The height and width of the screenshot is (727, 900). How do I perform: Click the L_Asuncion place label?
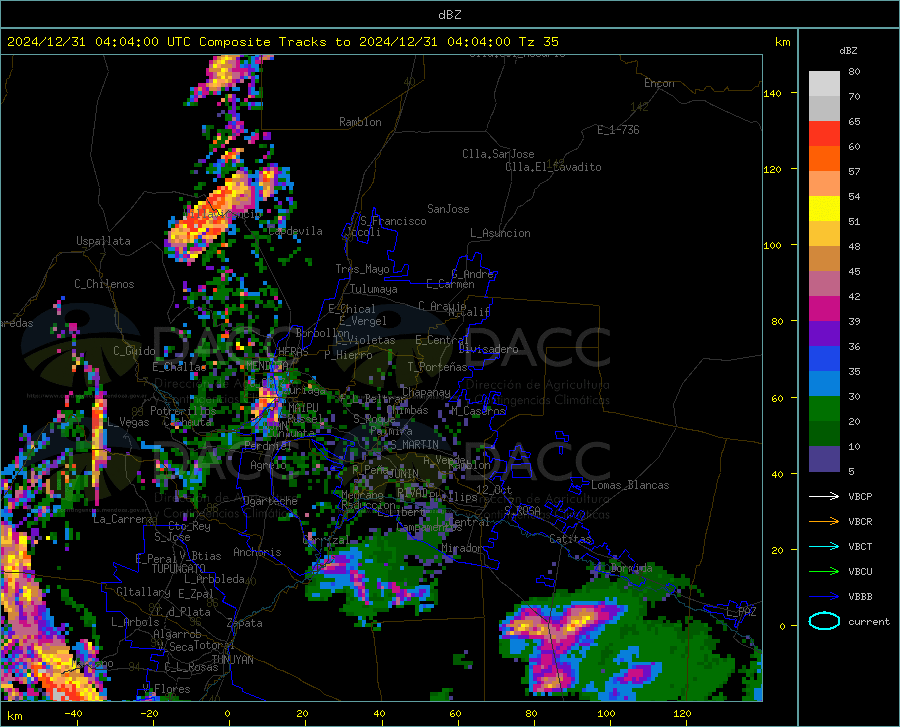(x=500, y=233)
